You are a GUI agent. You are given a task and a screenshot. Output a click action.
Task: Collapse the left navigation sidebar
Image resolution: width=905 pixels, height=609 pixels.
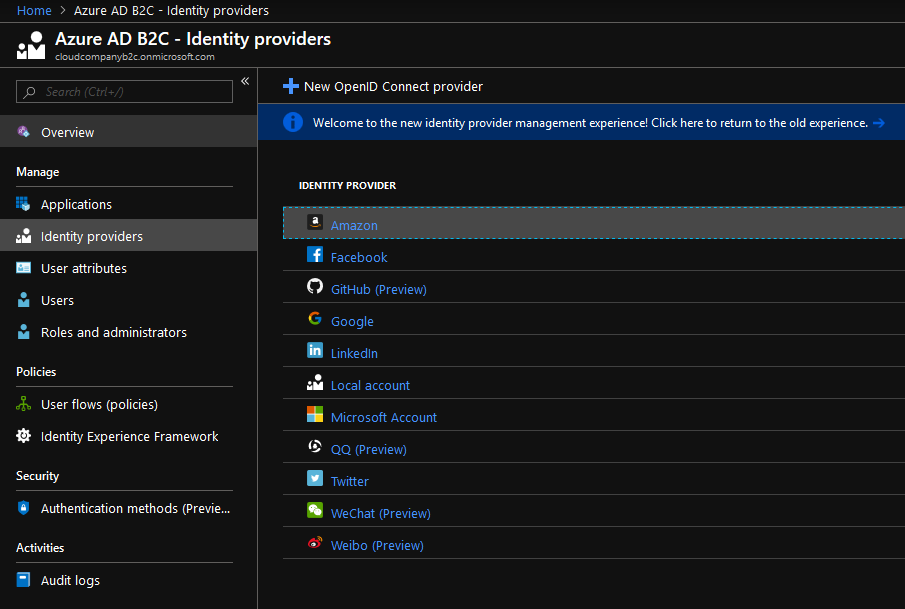(x=244, y=81)
